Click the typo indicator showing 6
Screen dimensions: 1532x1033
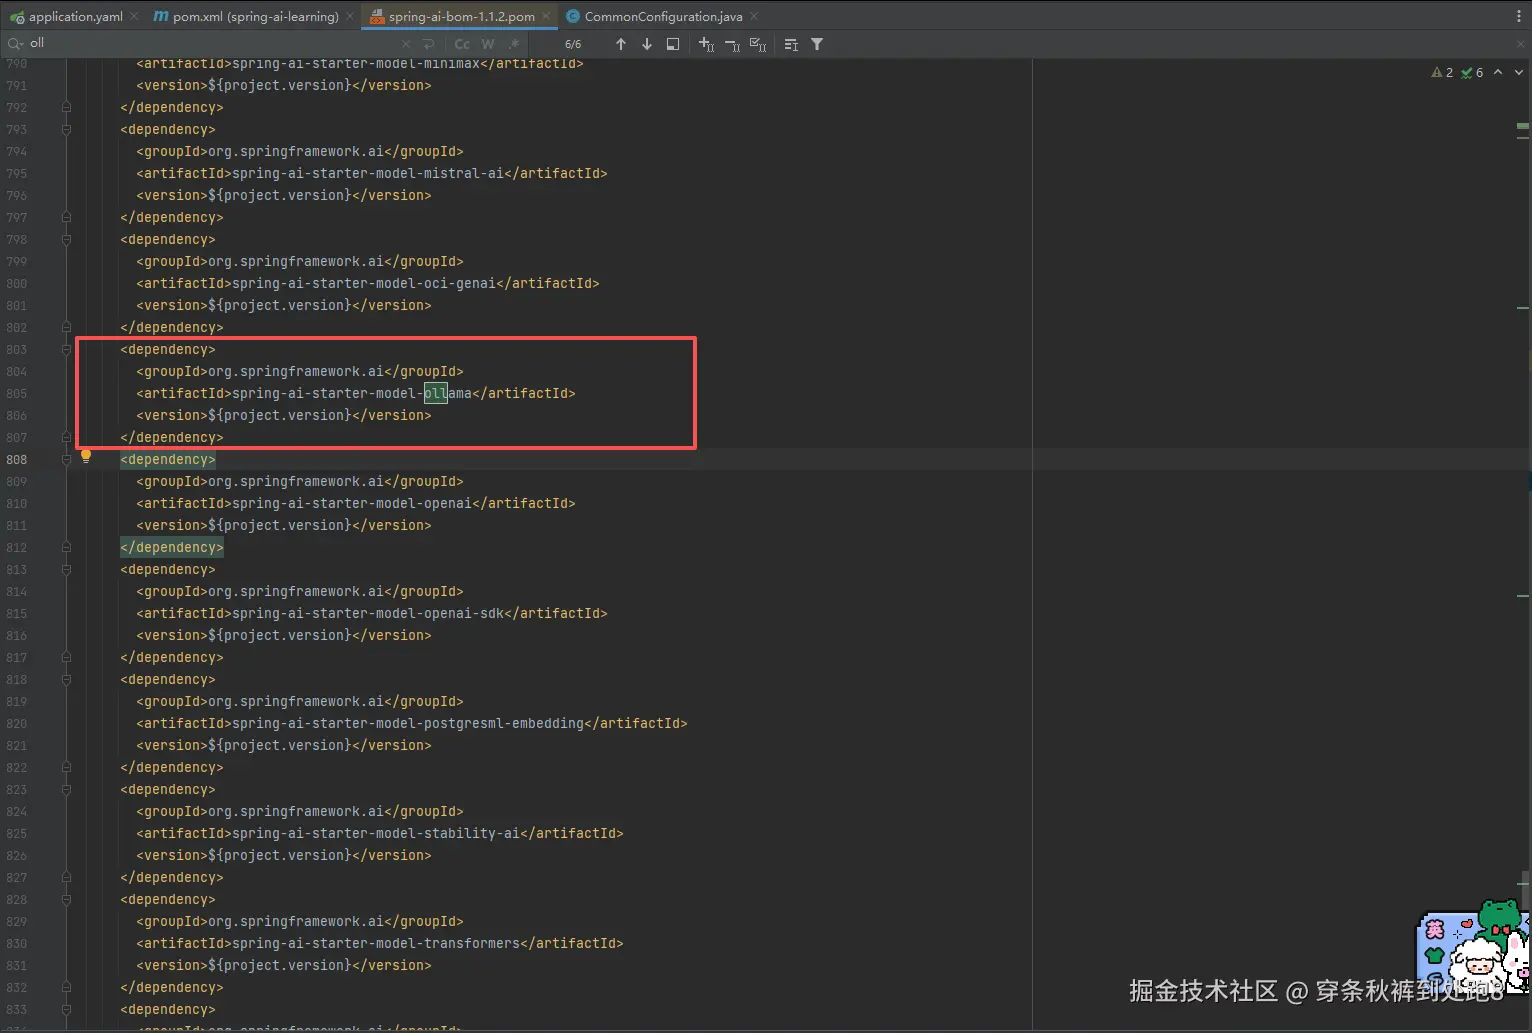coord(1472,72)
